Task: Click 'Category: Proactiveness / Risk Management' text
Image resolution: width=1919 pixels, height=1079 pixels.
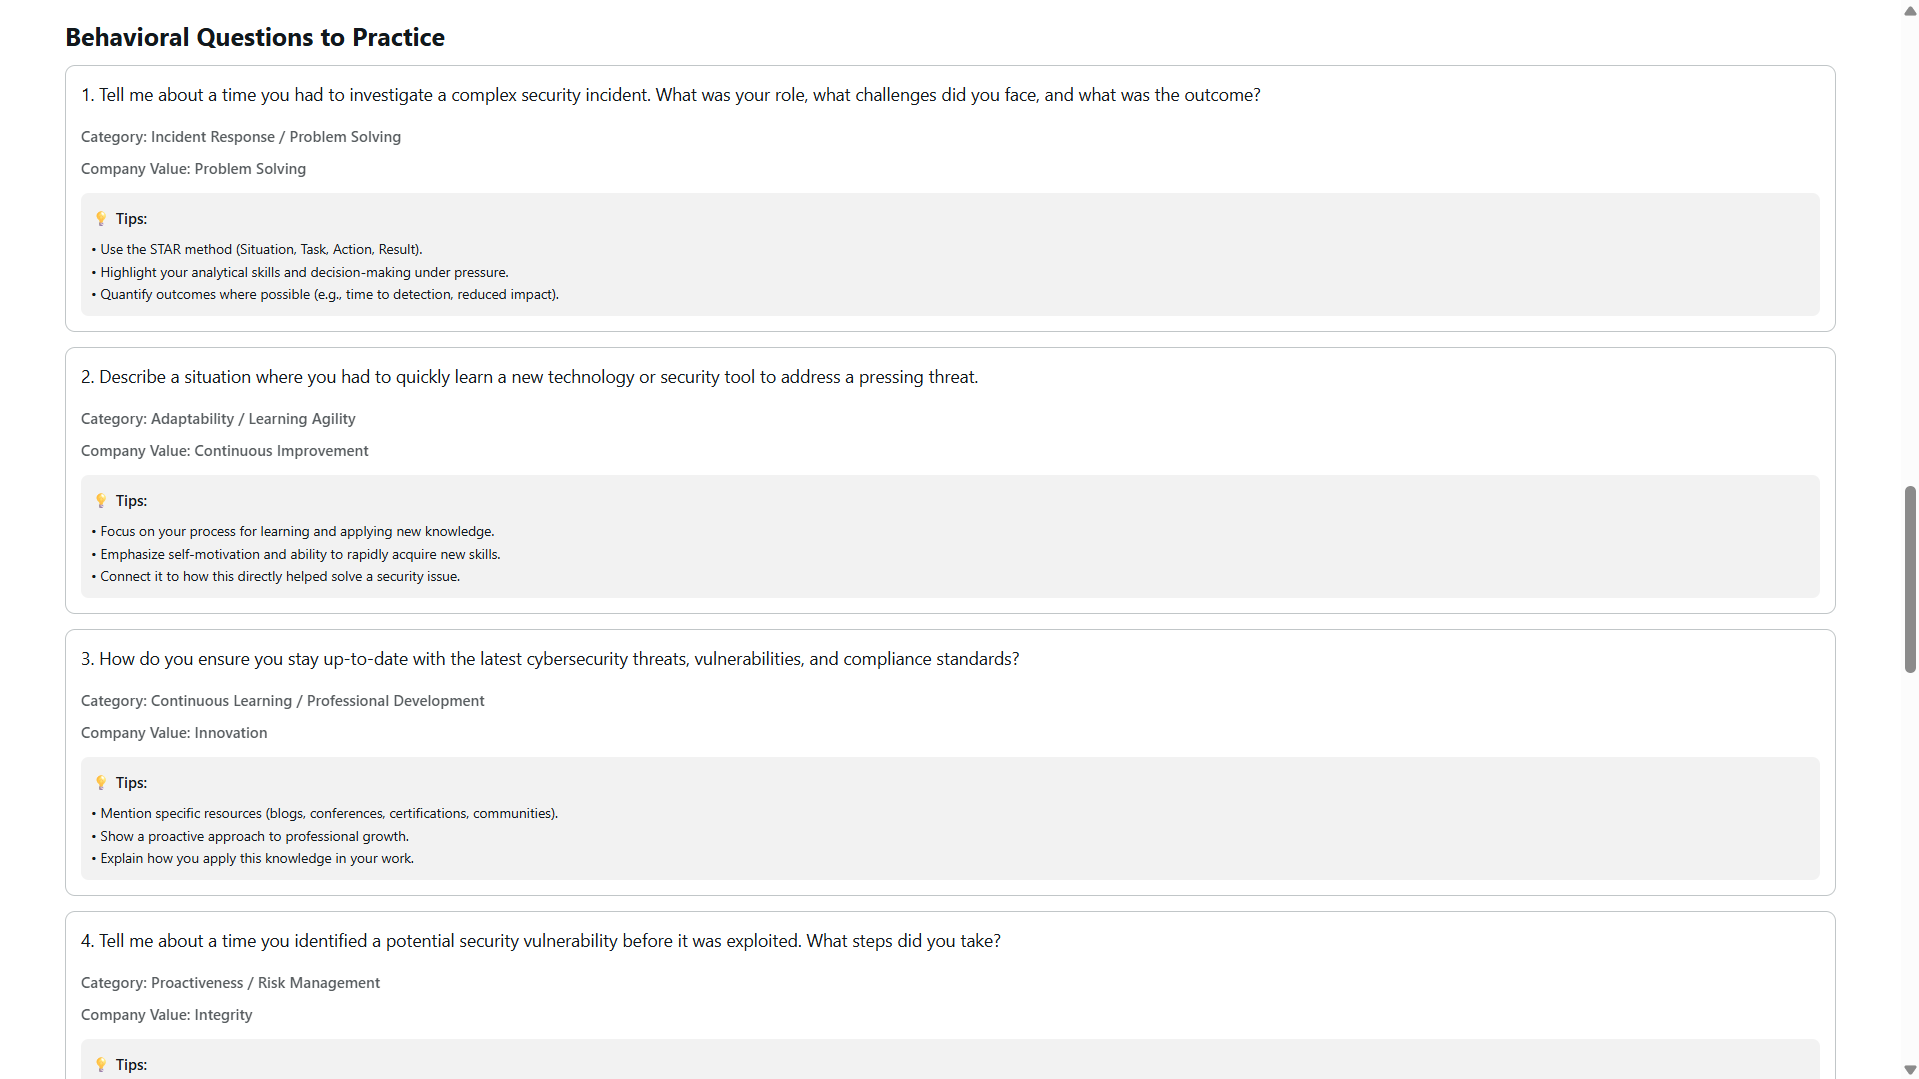Action: pyautogui.click(x=231, y=983)
